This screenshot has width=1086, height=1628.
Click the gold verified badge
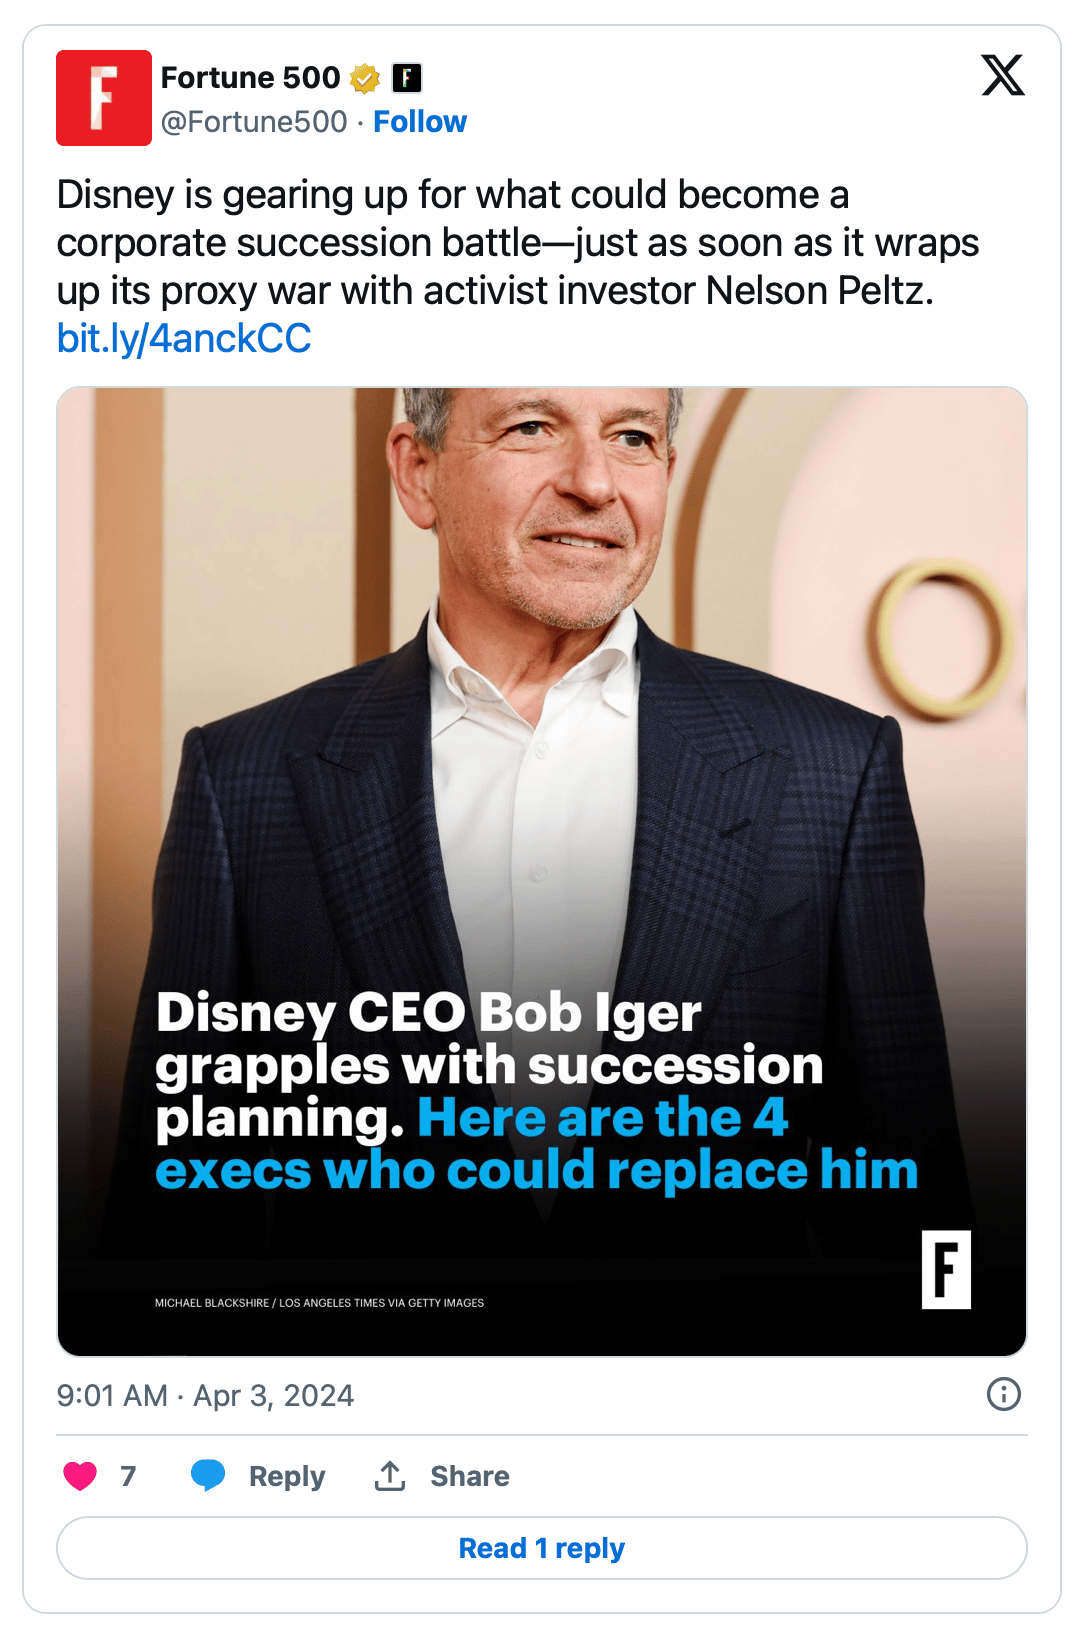click(x=365, y=78)
